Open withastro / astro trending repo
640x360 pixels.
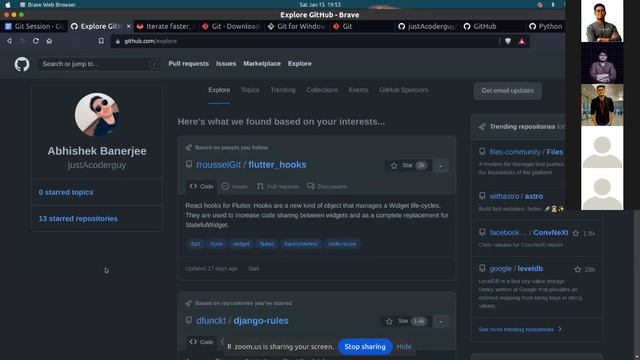click(x=516, y=196)
